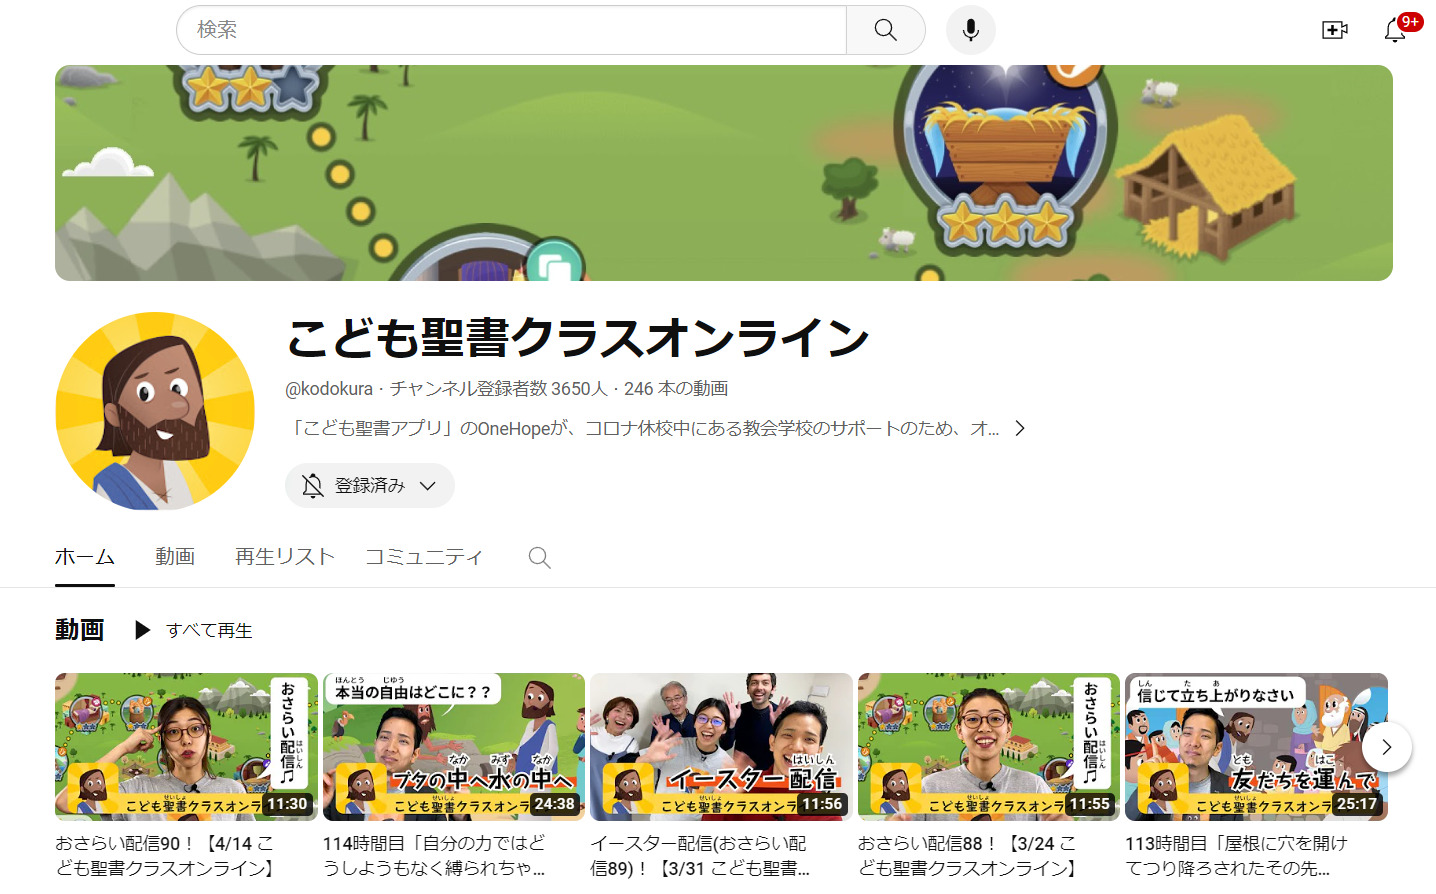Open the 登録済み subscription dropdown

tap(370, 486)
